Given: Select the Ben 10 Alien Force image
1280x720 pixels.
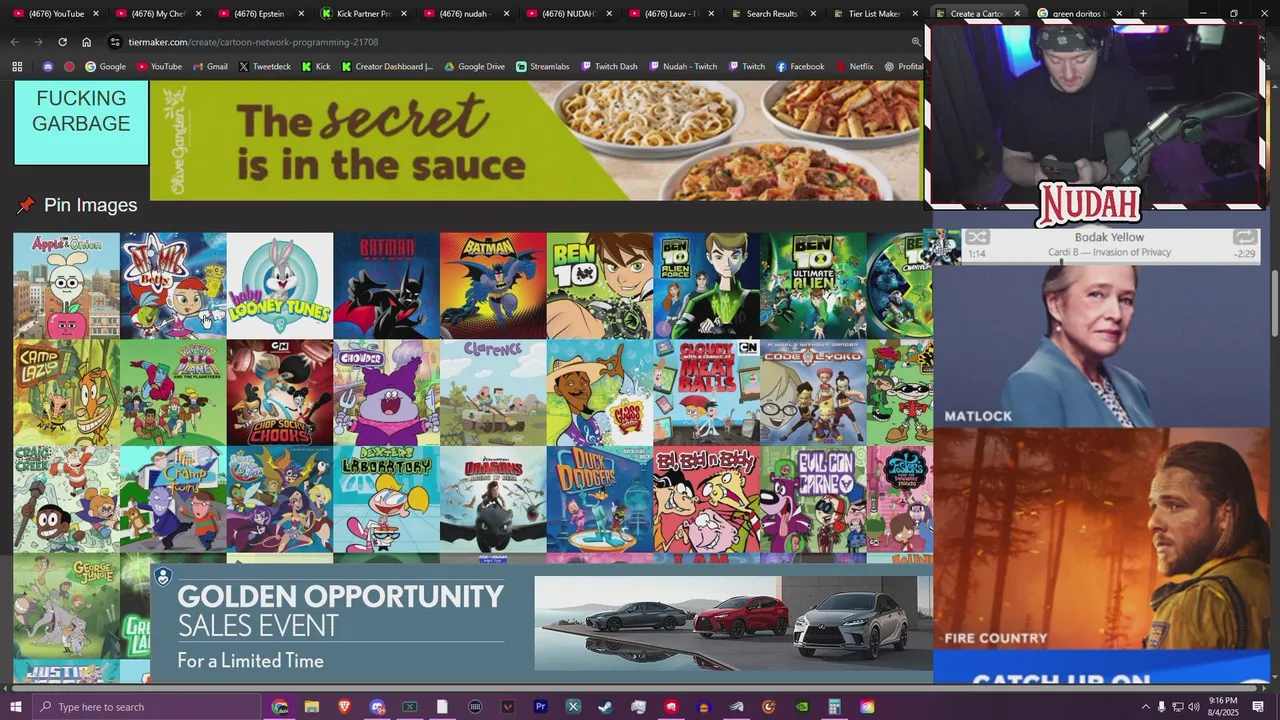Looking at the screenshot, I should click(x=707, y=286).
